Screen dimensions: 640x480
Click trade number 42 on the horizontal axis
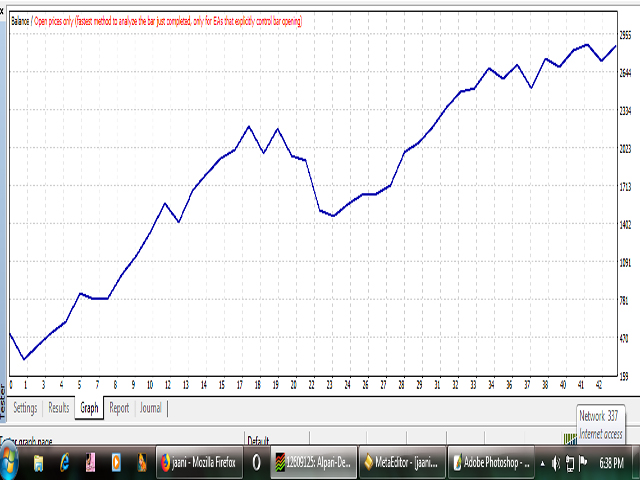(599, 385)
